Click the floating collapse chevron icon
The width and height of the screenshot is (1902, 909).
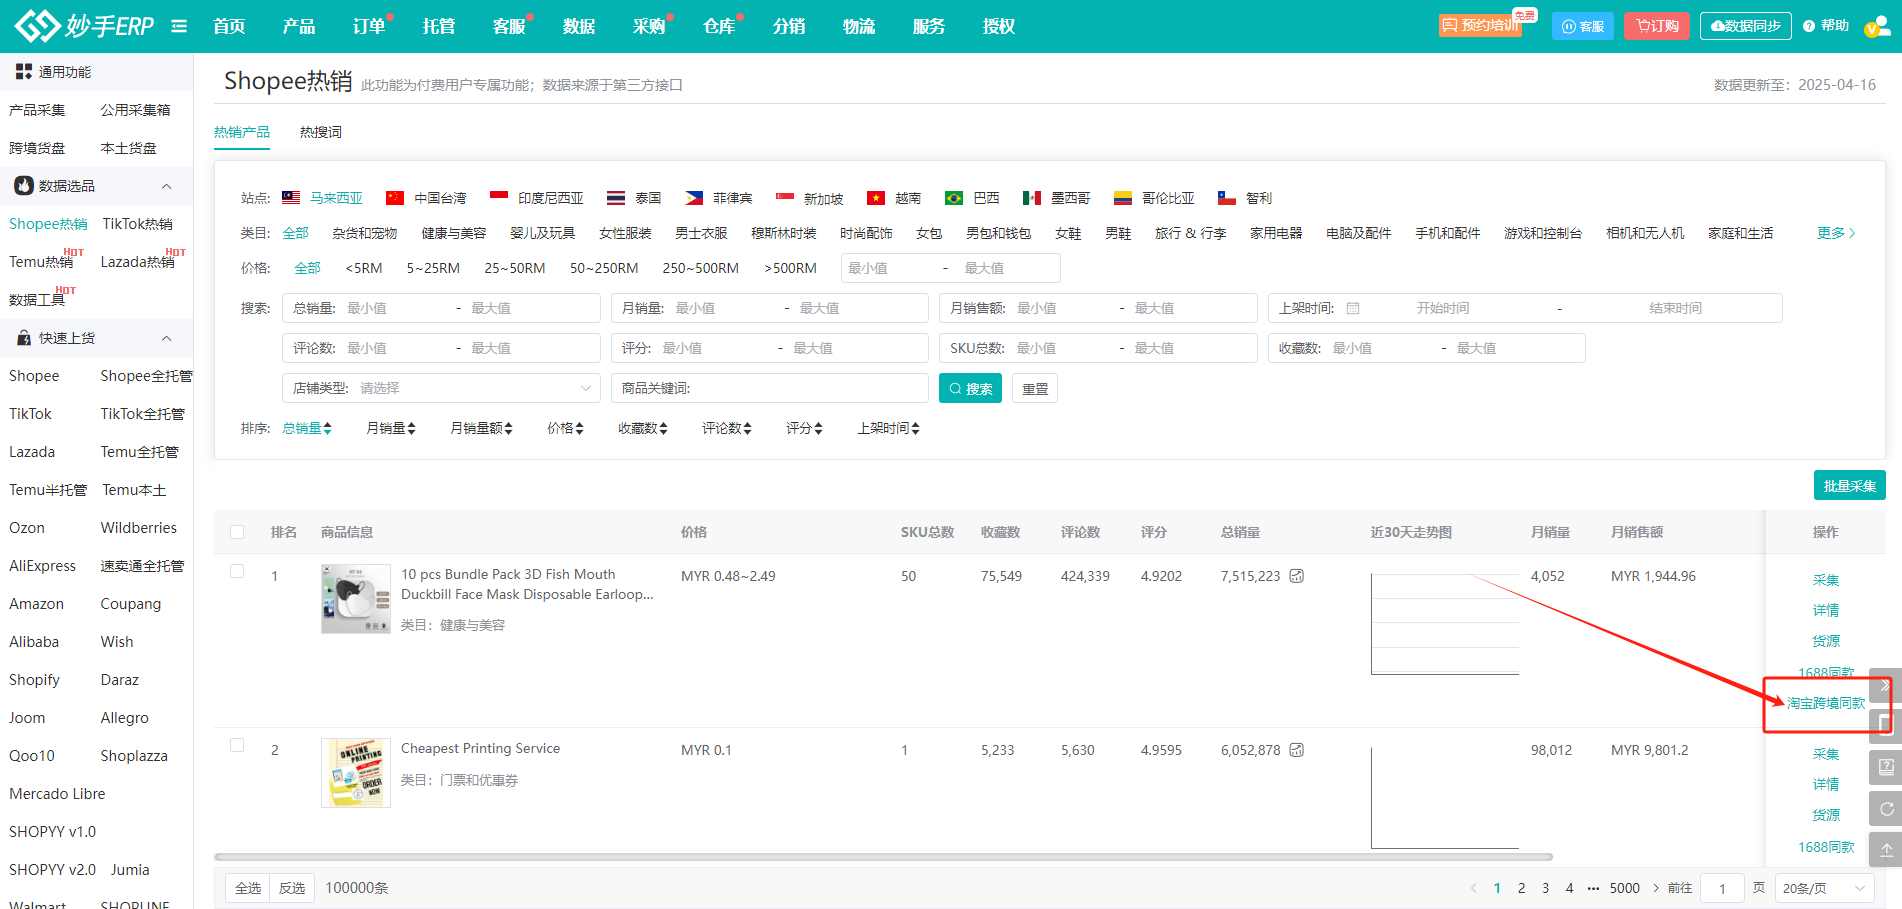[1885, 686]
